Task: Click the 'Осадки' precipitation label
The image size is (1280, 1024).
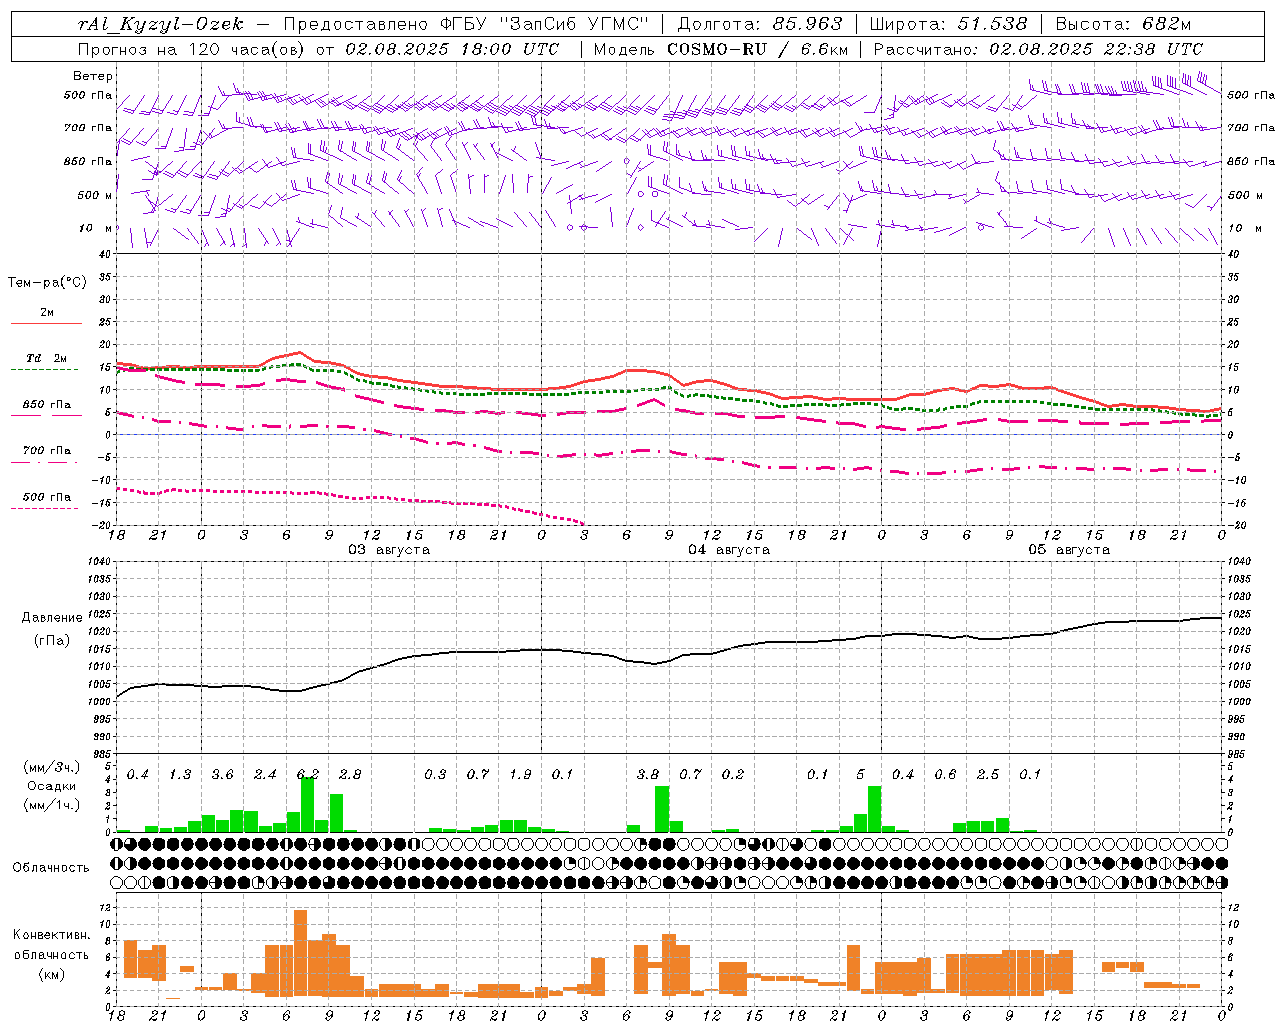Action: 50,786
